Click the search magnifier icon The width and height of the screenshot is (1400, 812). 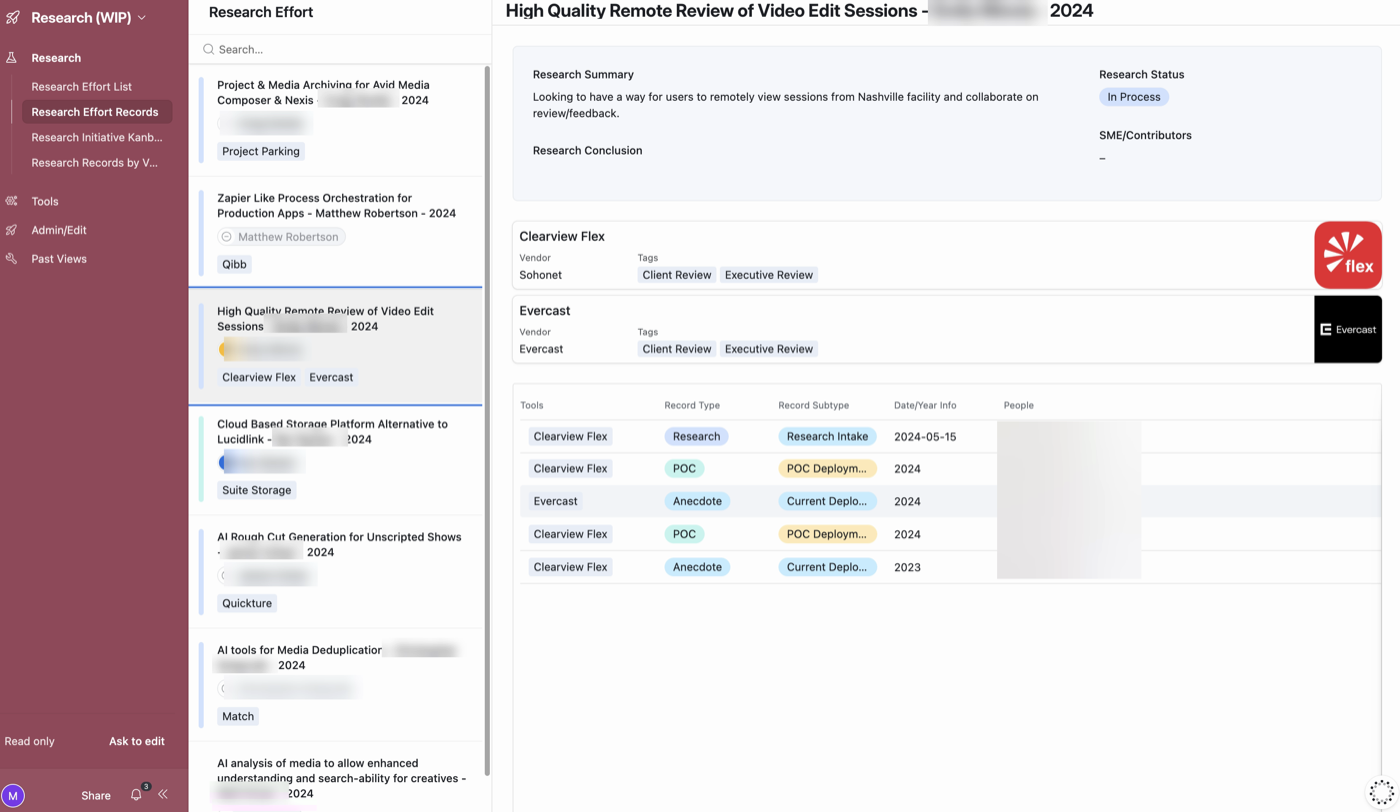209,49
